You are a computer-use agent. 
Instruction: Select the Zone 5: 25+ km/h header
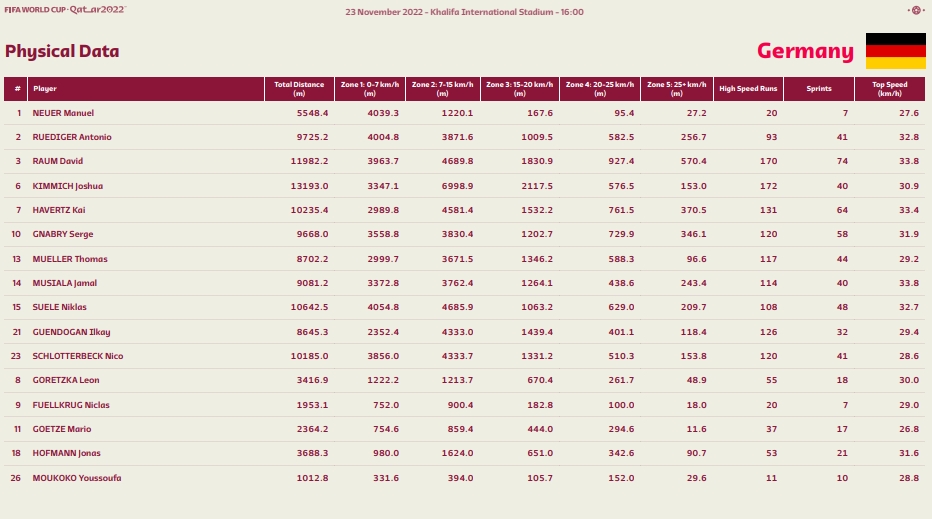[676, 89]
